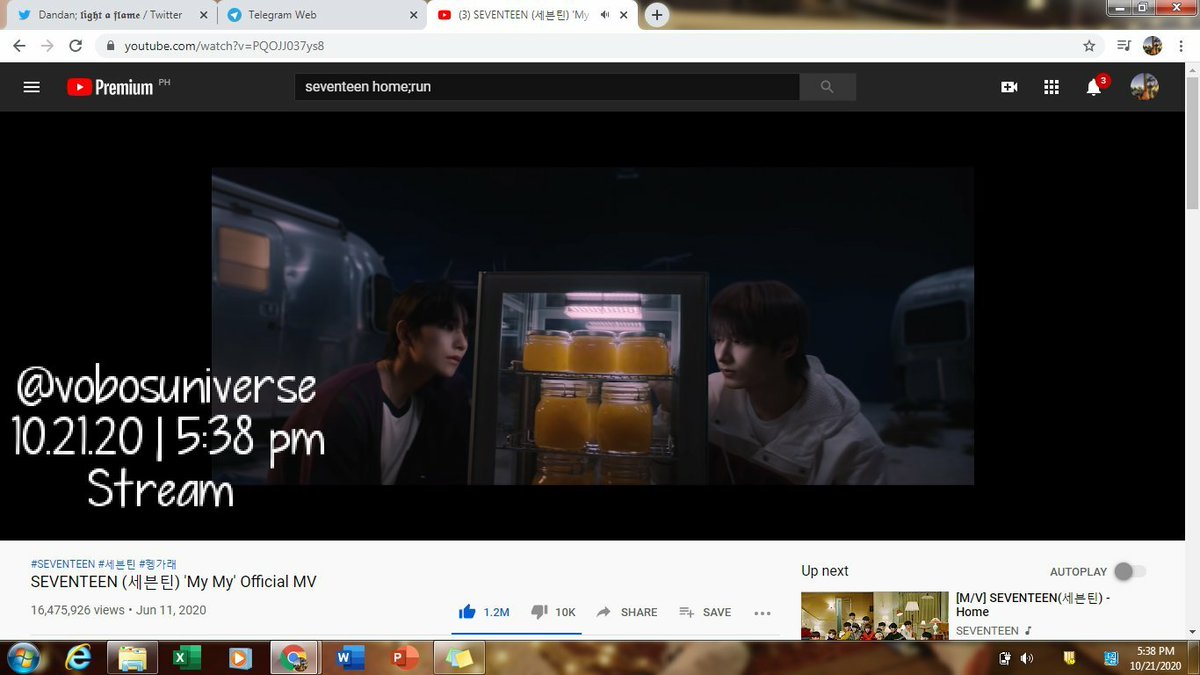1200x675 pixels.
Task: Like the video with thumbs-up 1.2M
Action: (x=484, y=612)
